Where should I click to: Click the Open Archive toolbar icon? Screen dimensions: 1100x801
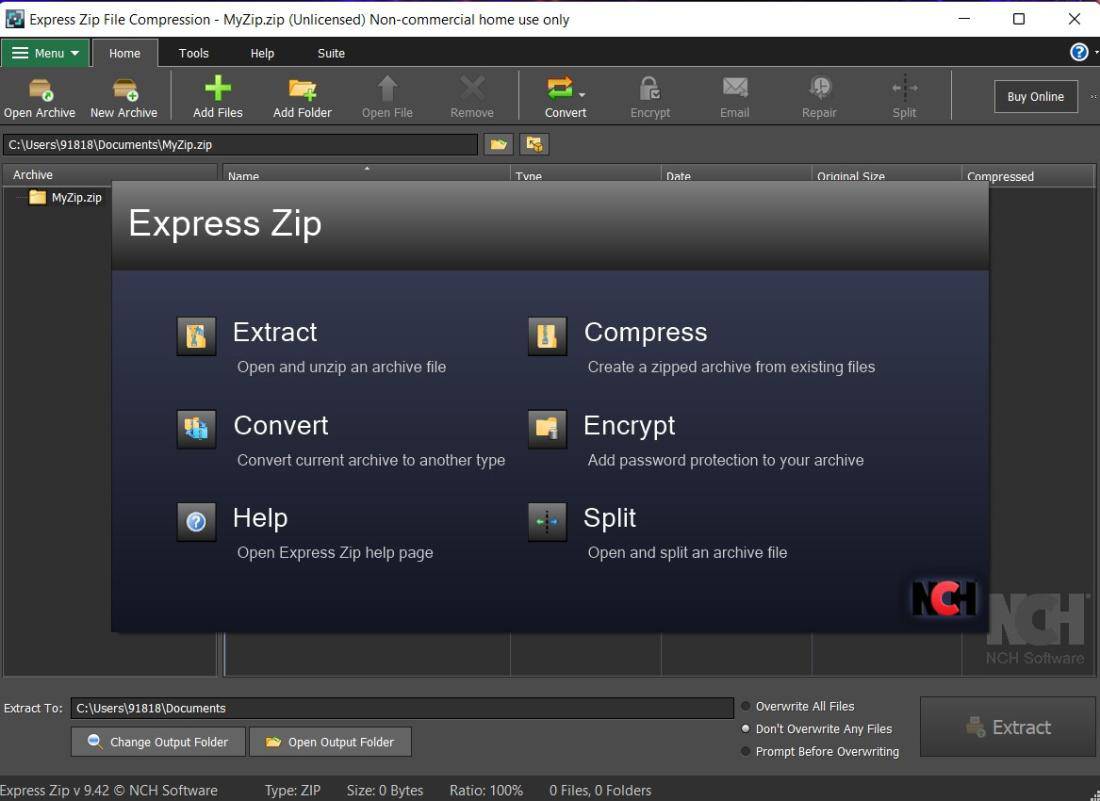tap(40, 90)
